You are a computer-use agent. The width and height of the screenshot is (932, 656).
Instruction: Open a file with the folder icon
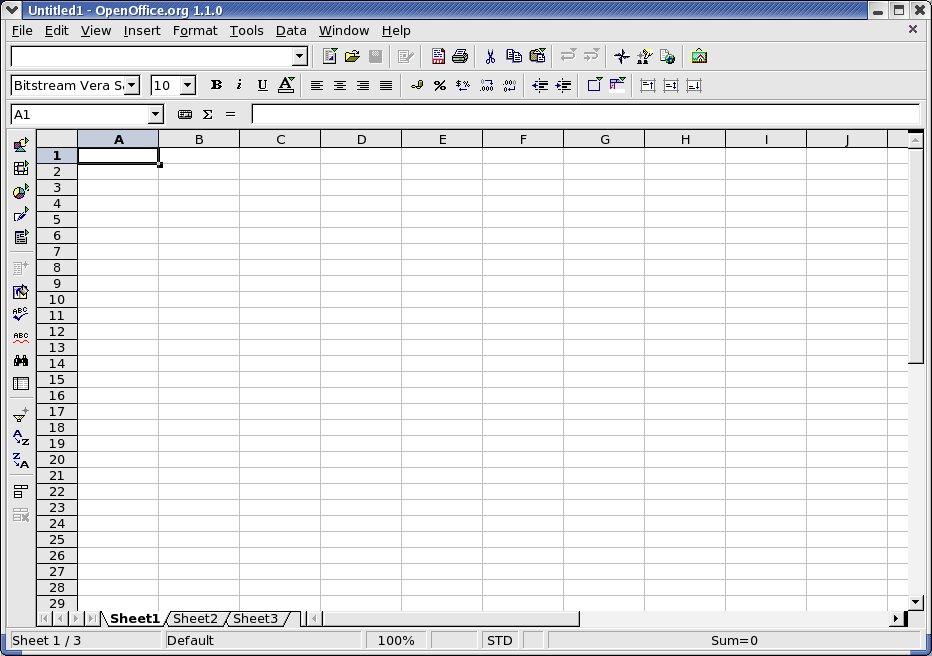tap(352, 56)
